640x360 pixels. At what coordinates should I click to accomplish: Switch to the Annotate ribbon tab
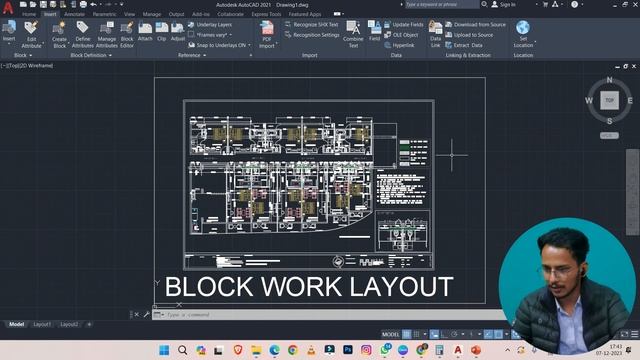pyautogui.click(x=74, y=14)
